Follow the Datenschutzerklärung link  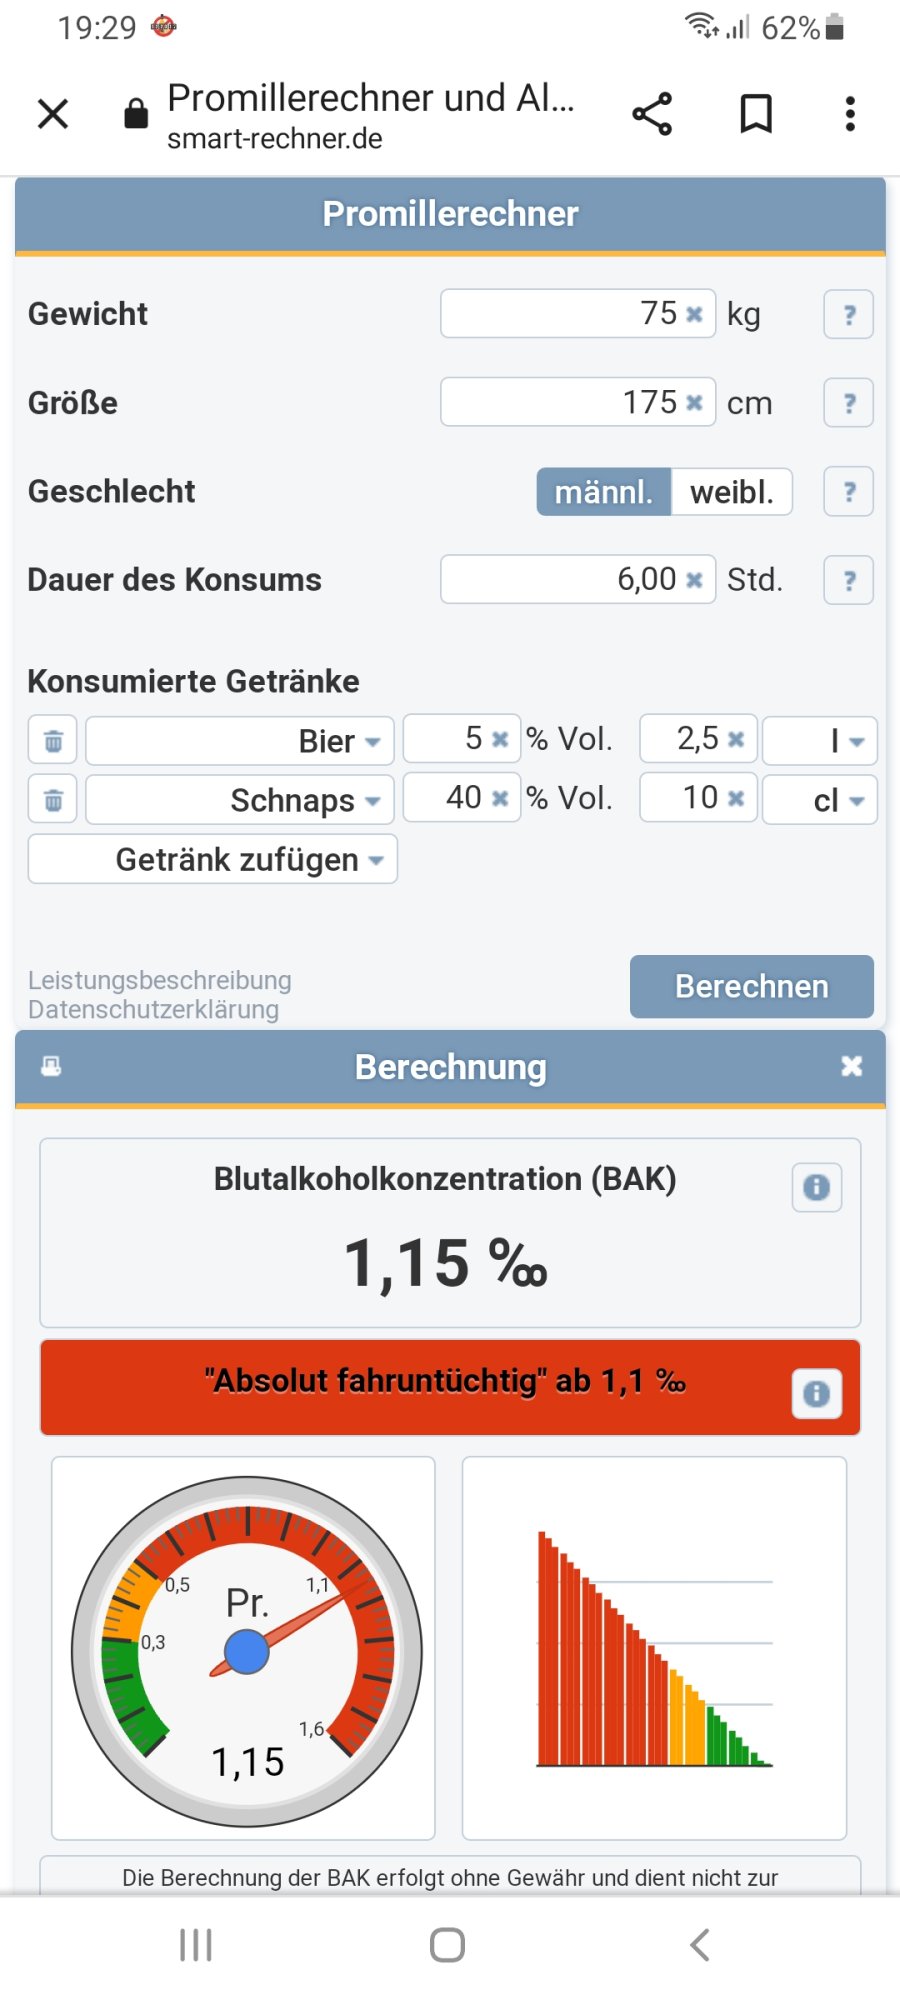tap(153, 1010)
